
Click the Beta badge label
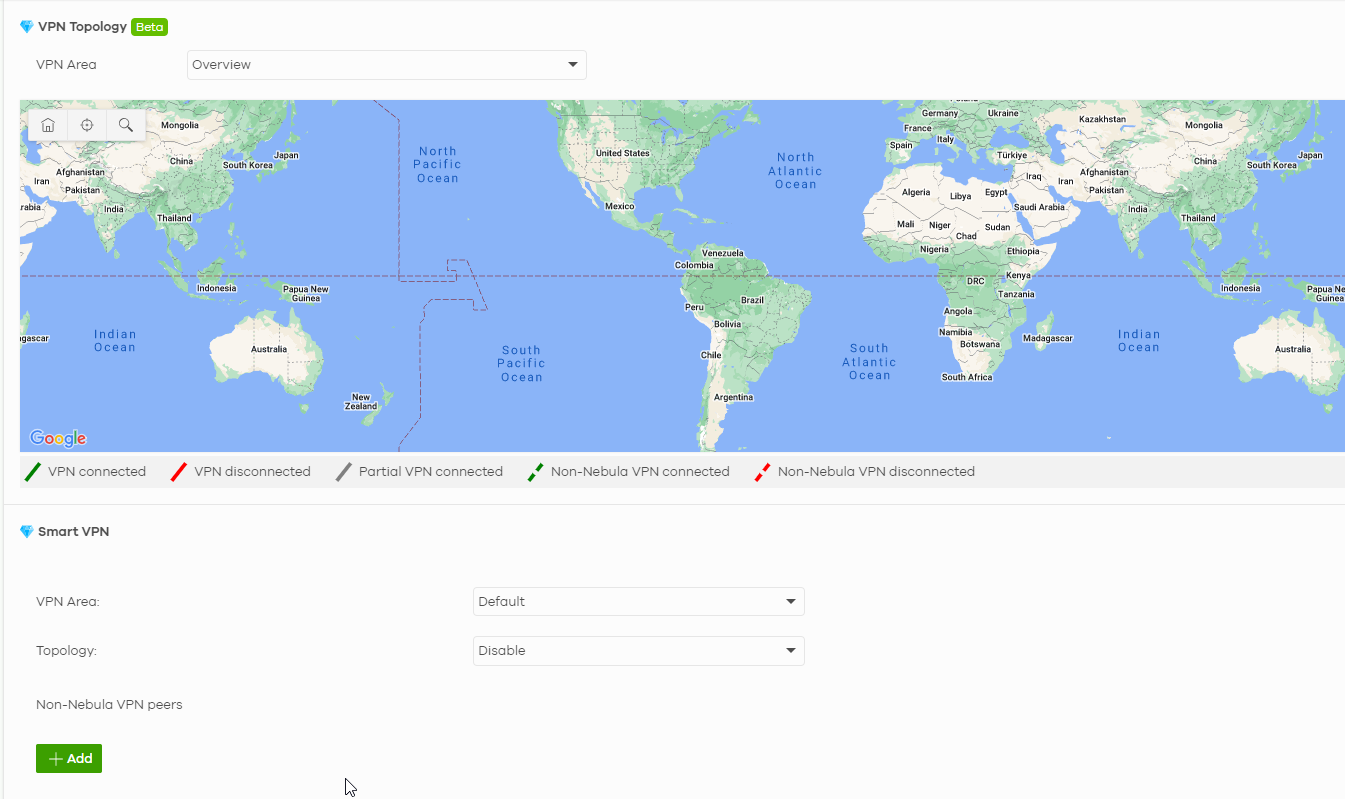coord(149,27)
